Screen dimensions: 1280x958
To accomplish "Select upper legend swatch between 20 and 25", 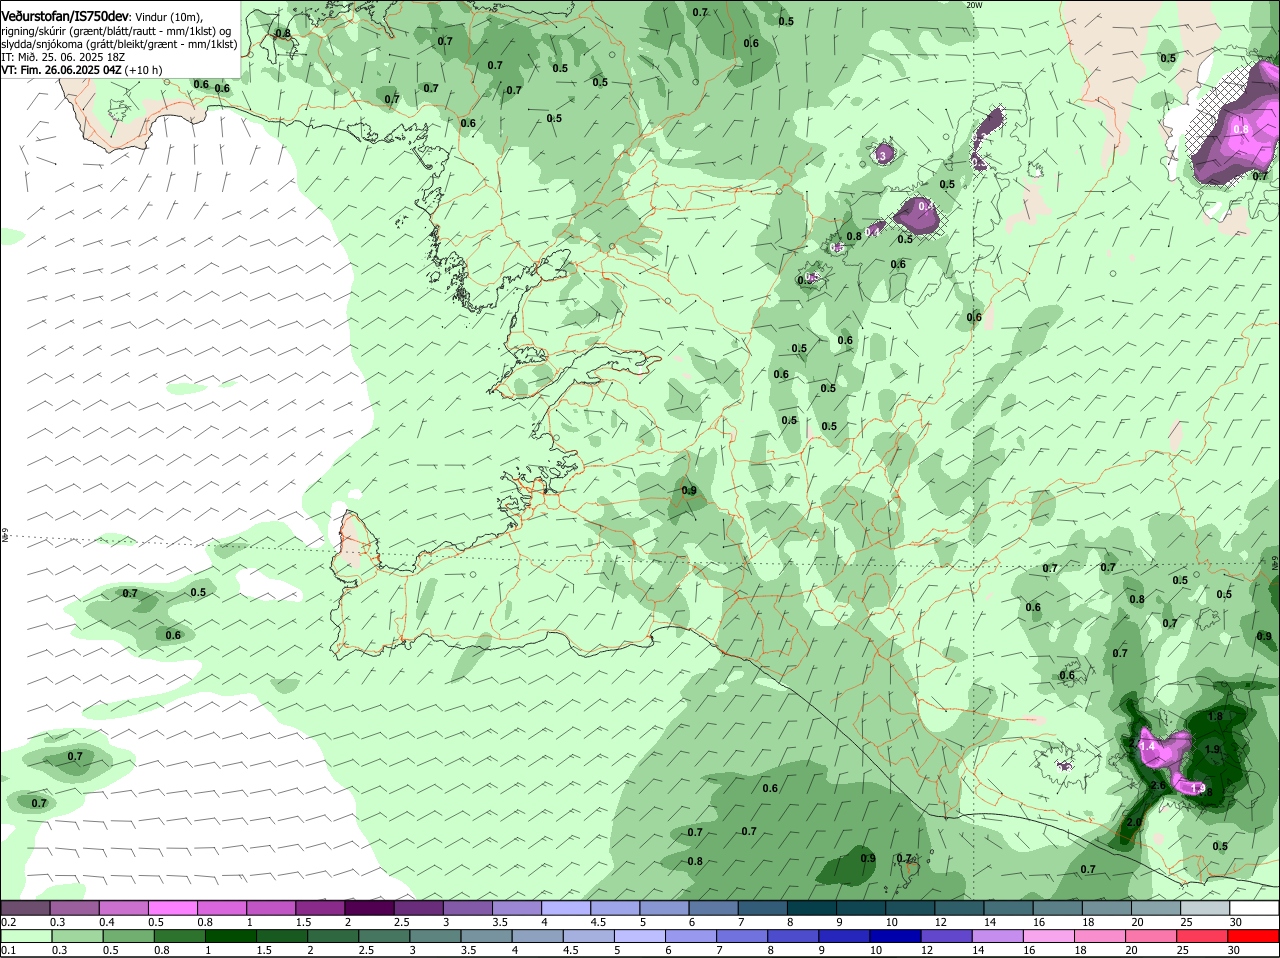I will [1156, 908].
